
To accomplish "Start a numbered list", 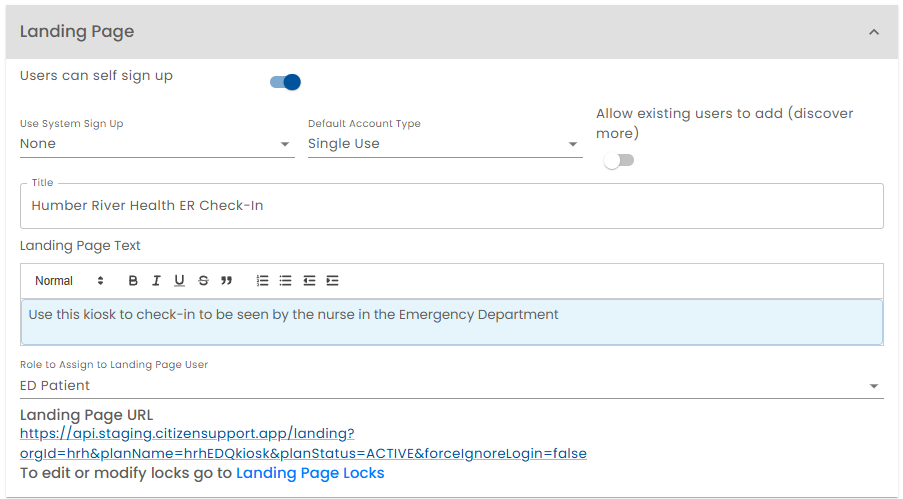I will pyautogui.click(x=262, y=281).
